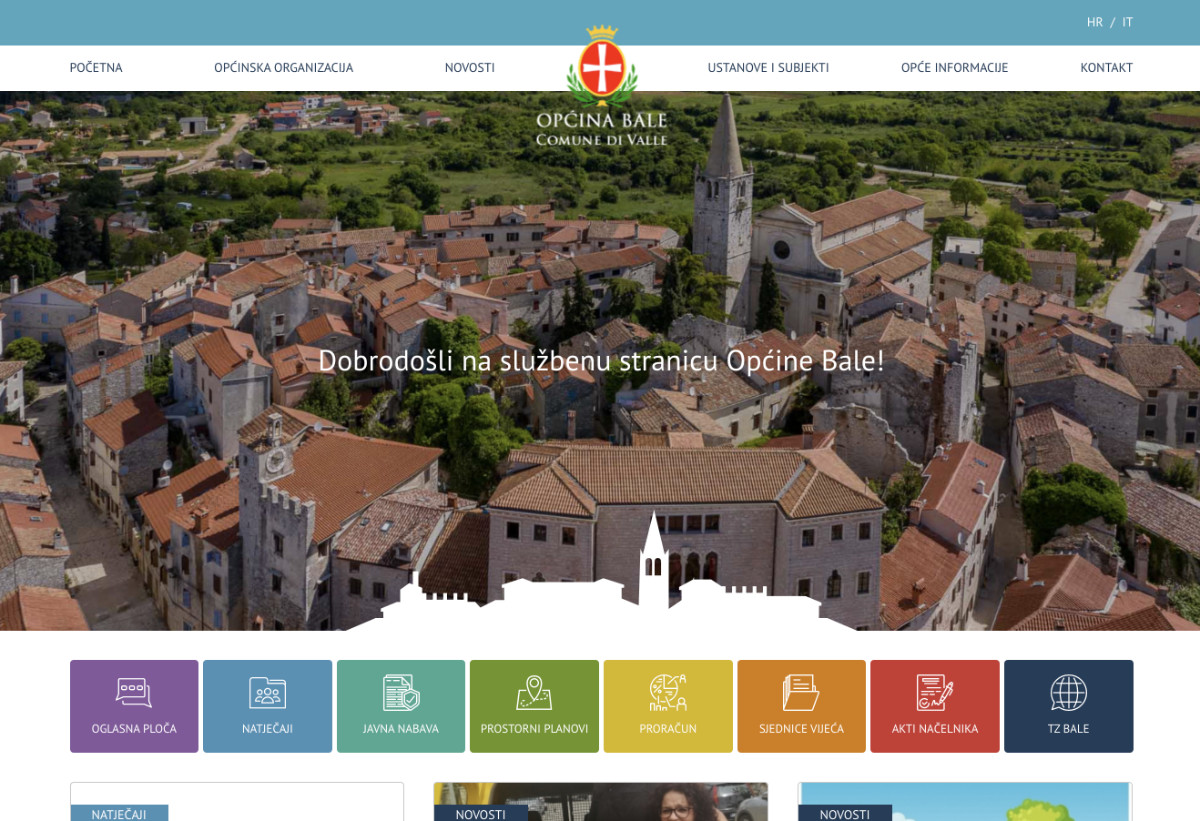Open the Novosti menu item
This screenshot has height=821, width=1200.
(470, 68)
